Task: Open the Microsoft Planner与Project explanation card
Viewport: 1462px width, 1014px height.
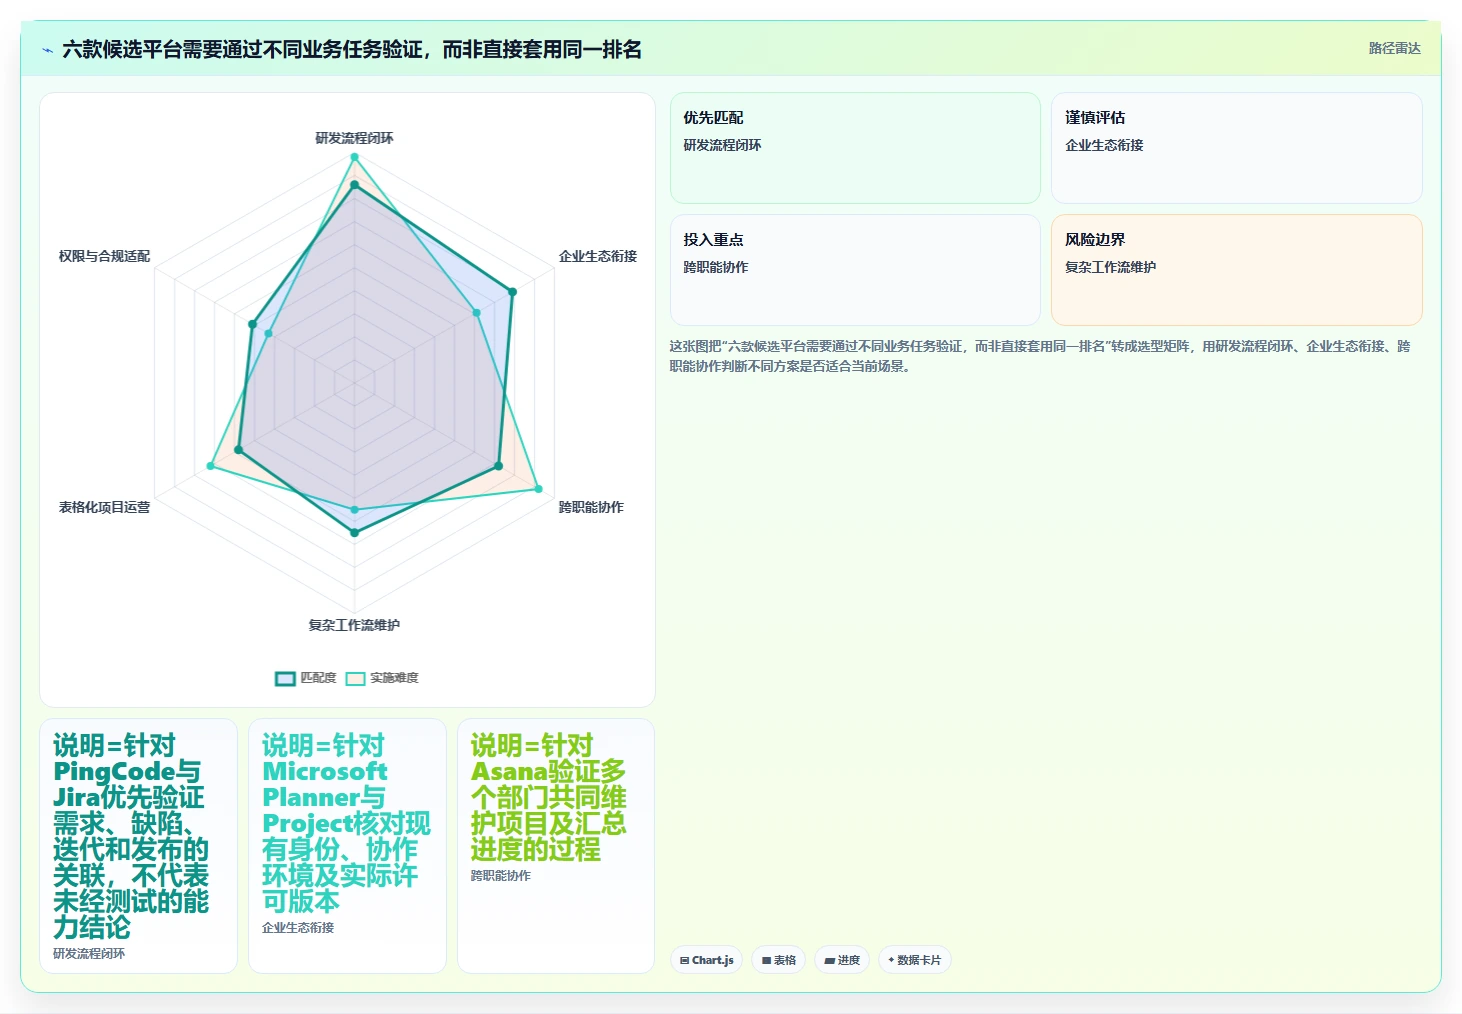Action: [347, 846]
